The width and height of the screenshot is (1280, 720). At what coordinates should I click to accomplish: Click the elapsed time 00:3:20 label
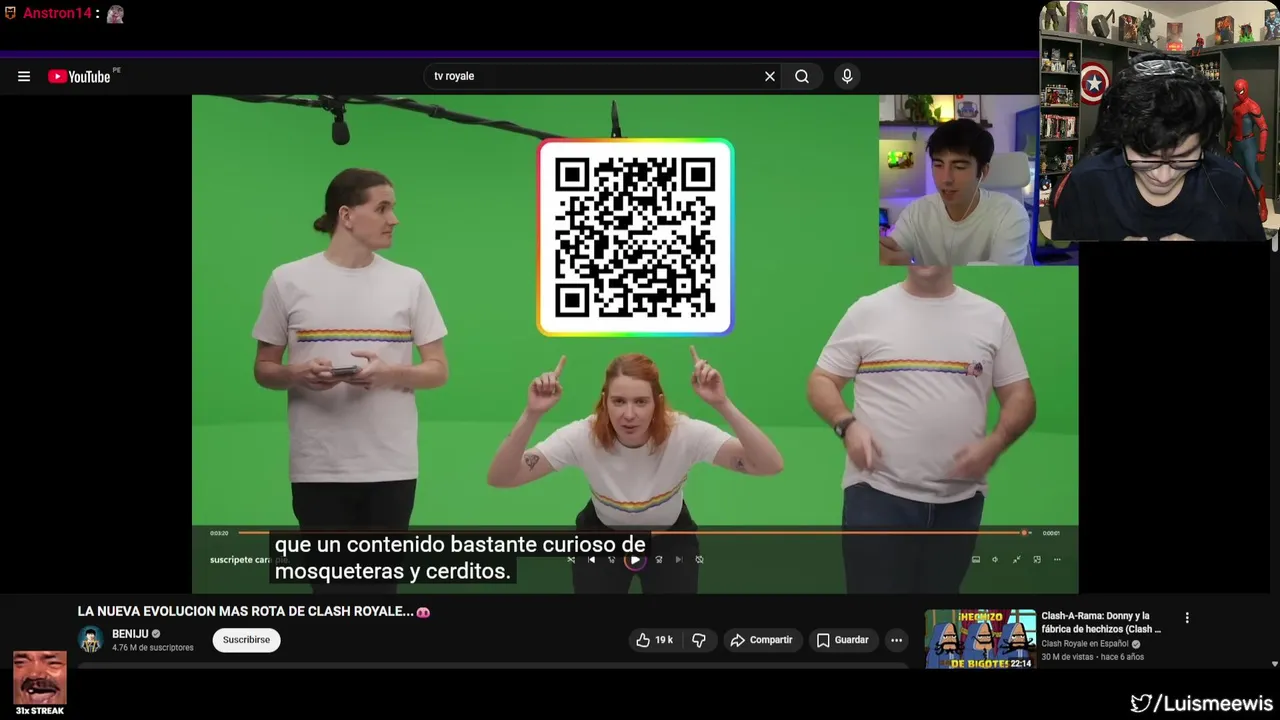[219, 533]
